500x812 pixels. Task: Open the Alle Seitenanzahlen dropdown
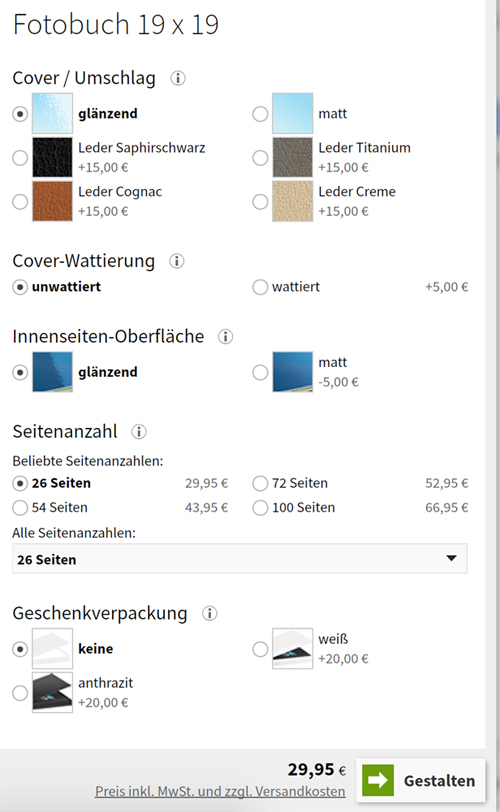tap(240, 559)
